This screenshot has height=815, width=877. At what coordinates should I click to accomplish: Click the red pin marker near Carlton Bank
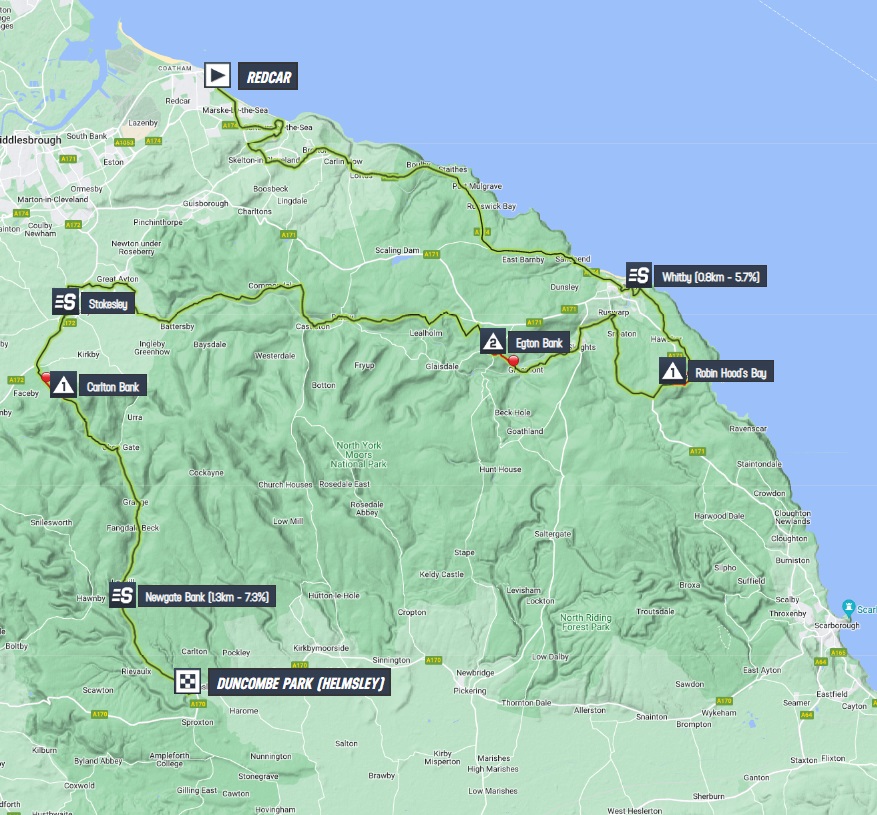[x=44, y=377]
